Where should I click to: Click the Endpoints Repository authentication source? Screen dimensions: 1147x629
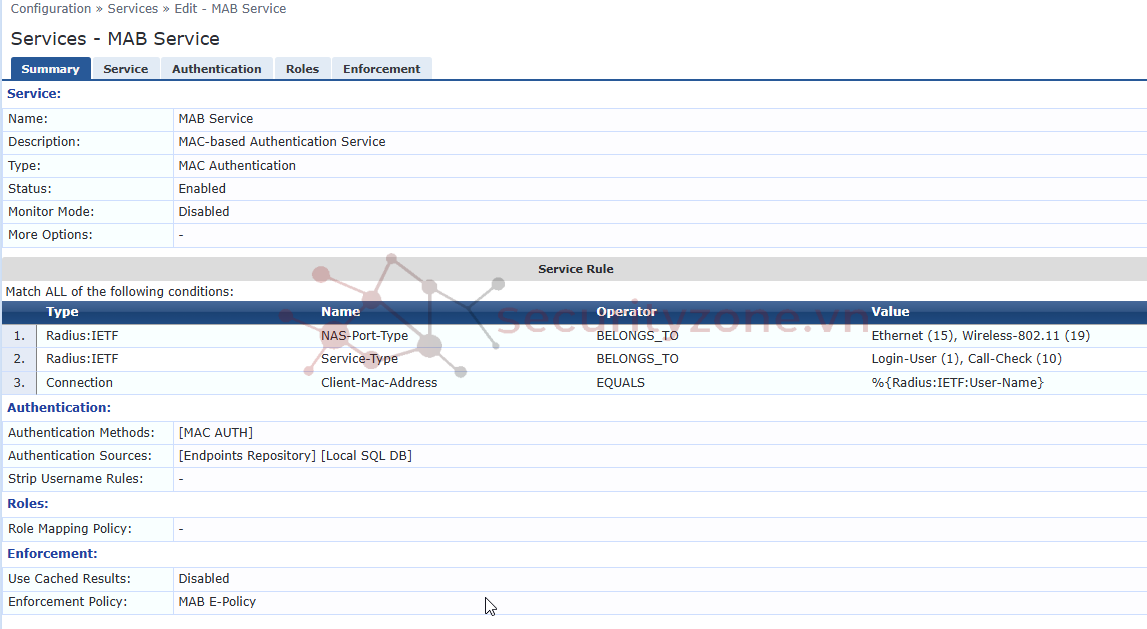247,456
